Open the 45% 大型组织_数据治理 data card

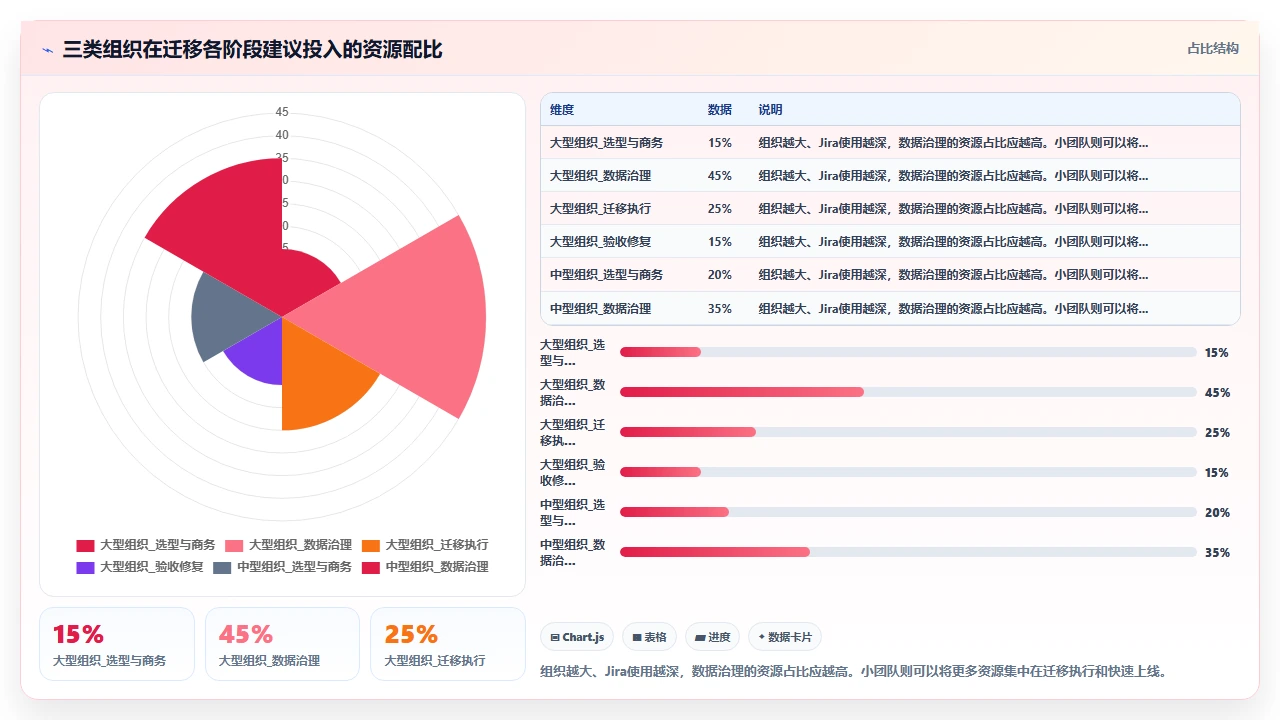(282, 644)
